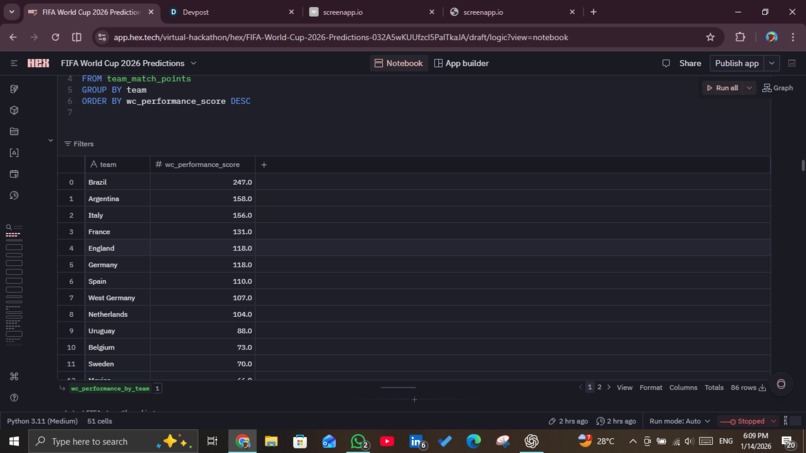
Task: Expand the project title dropdown chevron
Action: point(193,63)
